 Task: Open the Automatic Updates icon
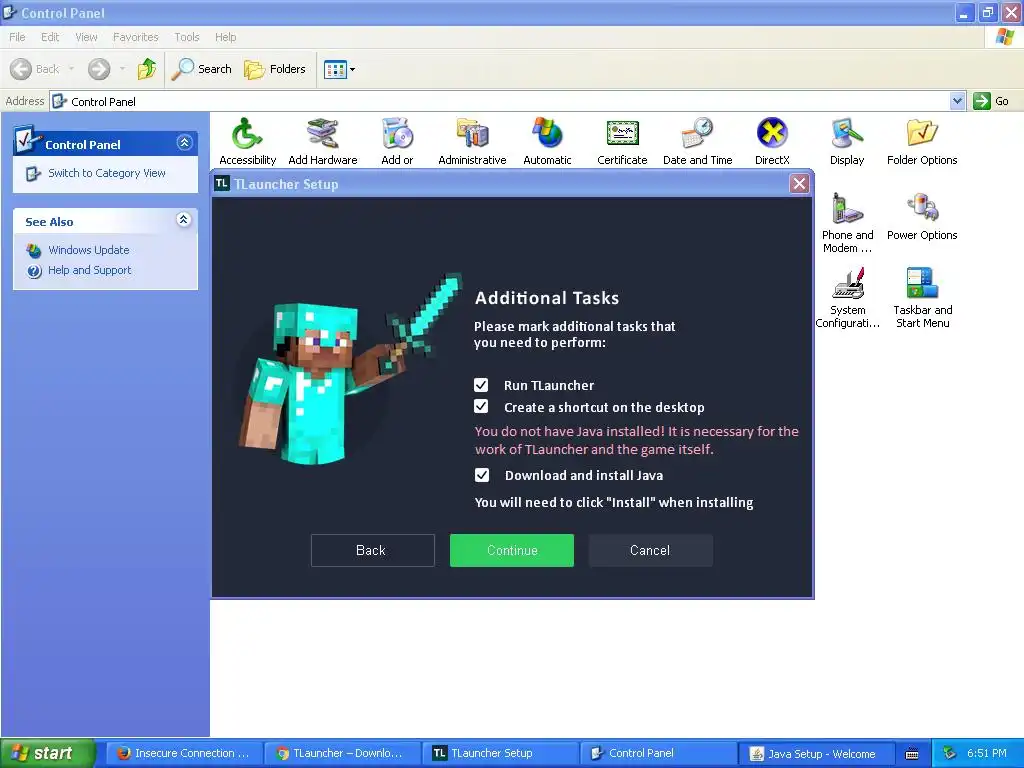pos(547,141)
